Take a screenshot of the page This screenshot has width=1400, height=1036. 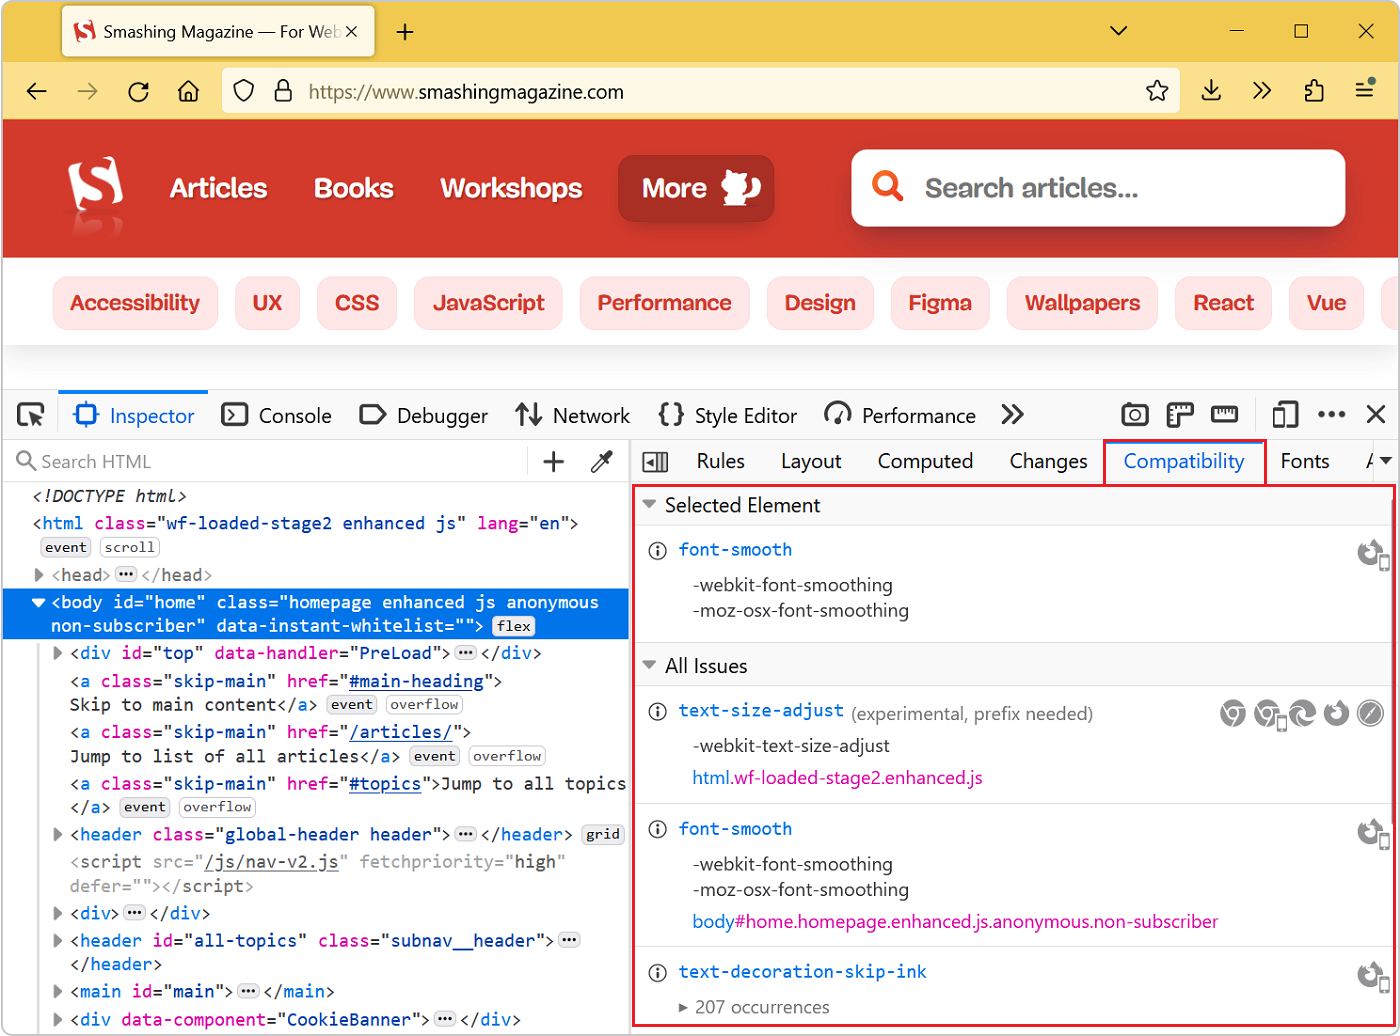1135,414
